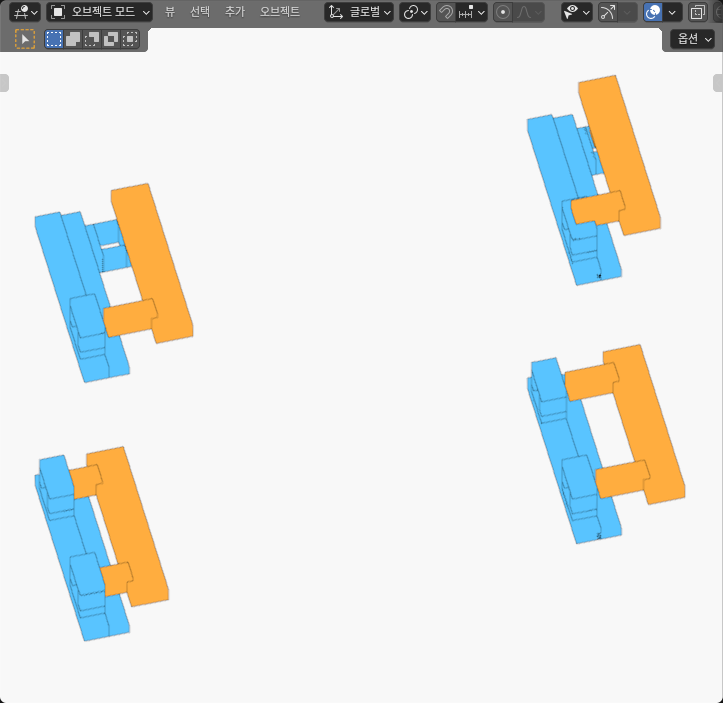Open the 선택 menu
The width and height of the screenshot is (723, 703).
(200, 12)
